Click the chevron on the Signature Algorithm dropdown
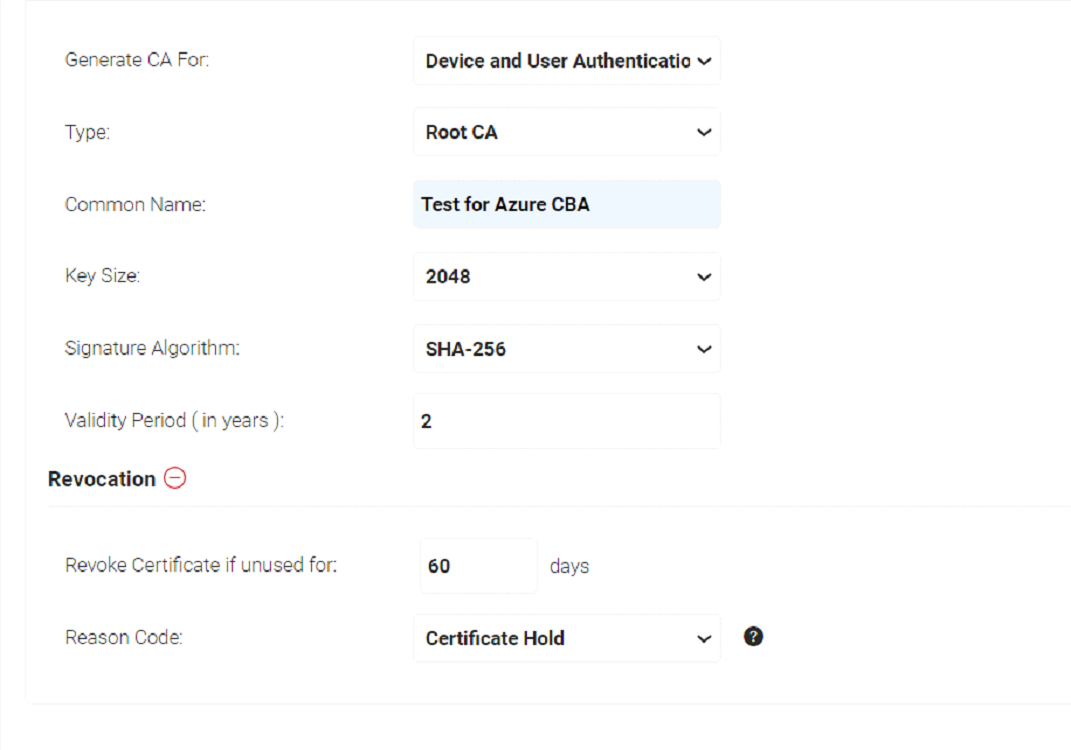This screenshot has width=1071, height=750. (703, 348)
